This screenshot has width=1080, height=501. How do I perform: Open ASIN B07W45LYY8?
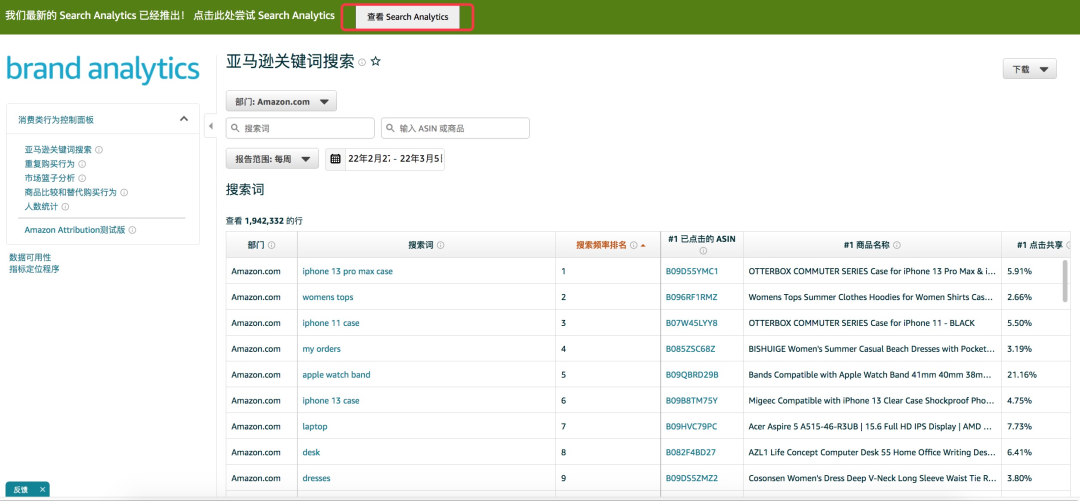[x=692, y=323]
